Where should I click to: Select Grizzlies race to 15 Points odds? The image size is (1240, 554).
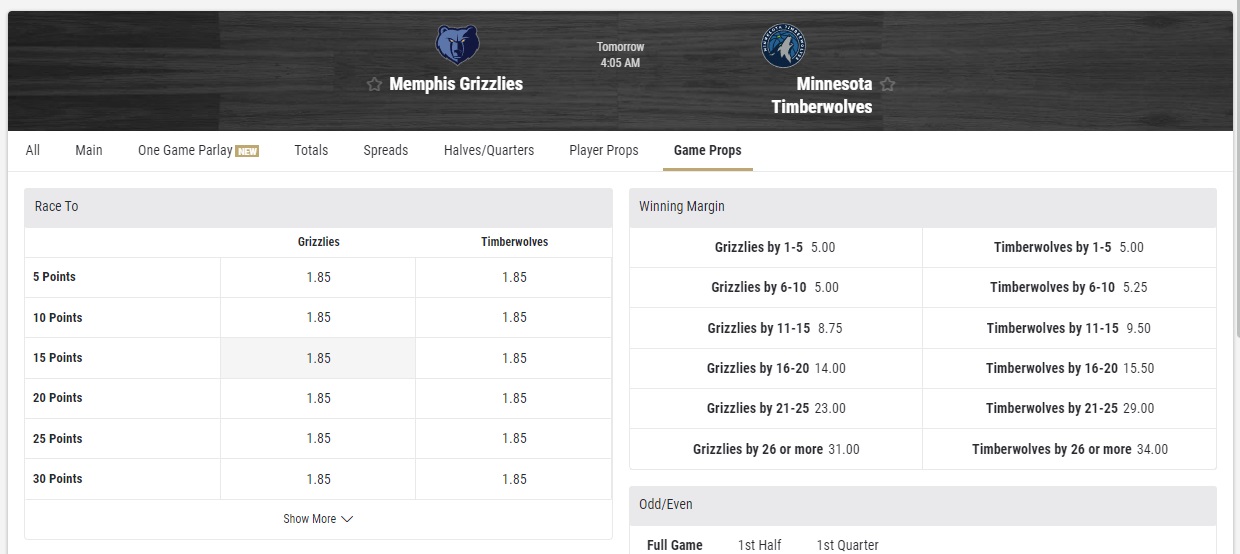318,358
